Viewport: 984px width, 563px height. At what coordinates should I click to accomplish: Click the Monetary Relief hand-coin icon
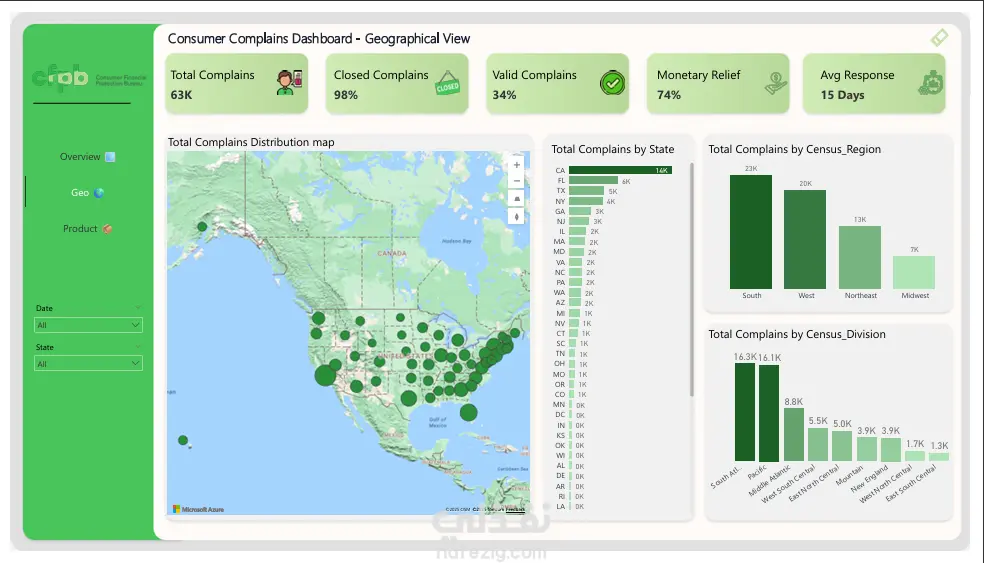(776, 83)
